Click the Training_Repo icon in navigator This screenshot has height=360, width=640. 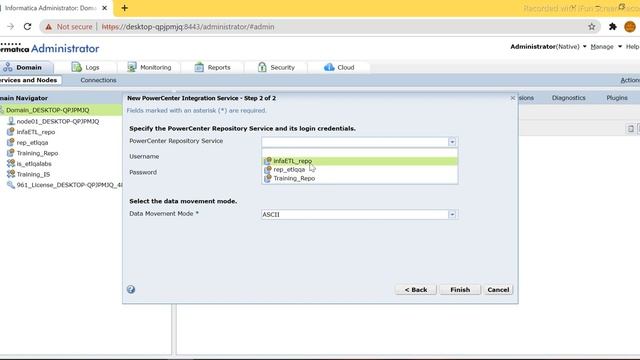coord(11,153)
